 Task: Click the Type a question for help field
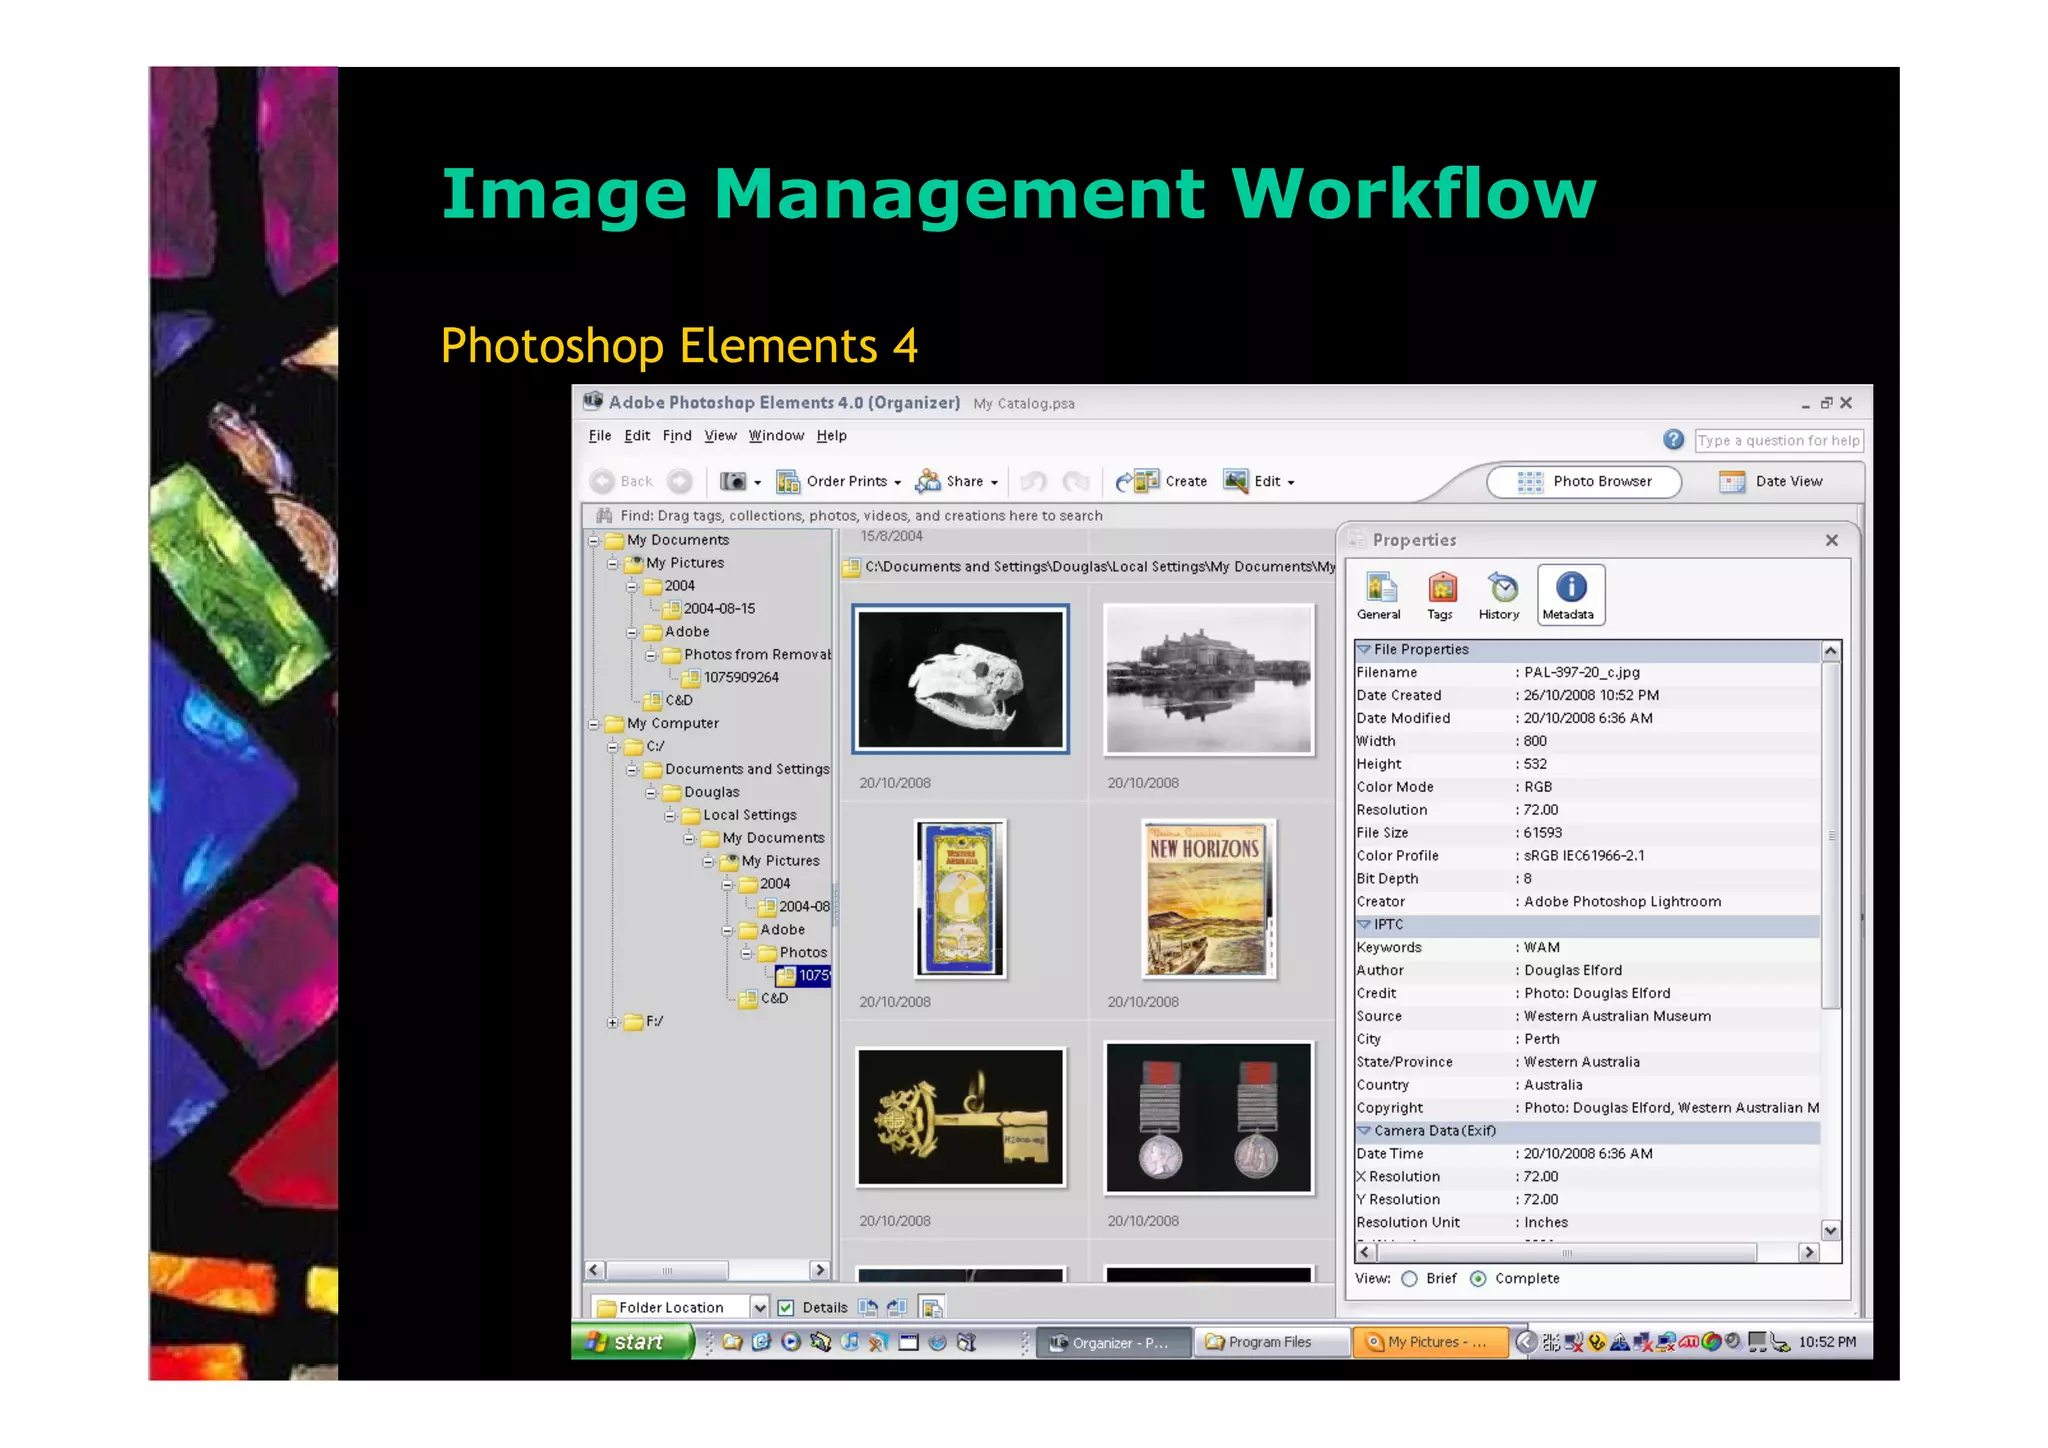tap(1779, 440)
